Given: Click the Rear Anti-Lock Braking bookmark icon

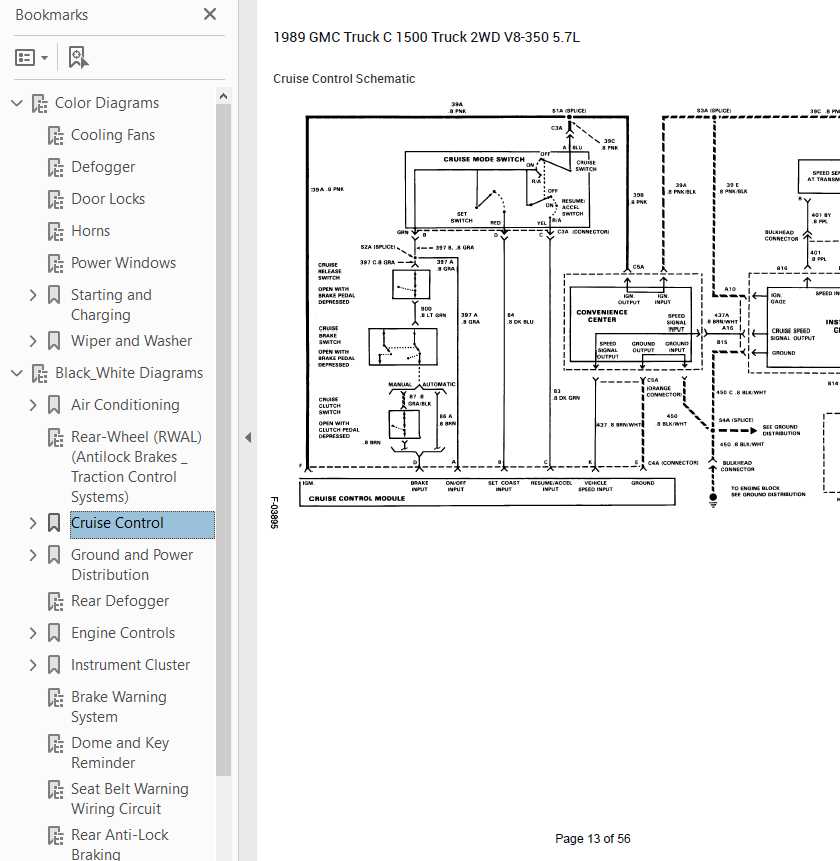Looking at the screenshot, I should [x=55, y=836].
